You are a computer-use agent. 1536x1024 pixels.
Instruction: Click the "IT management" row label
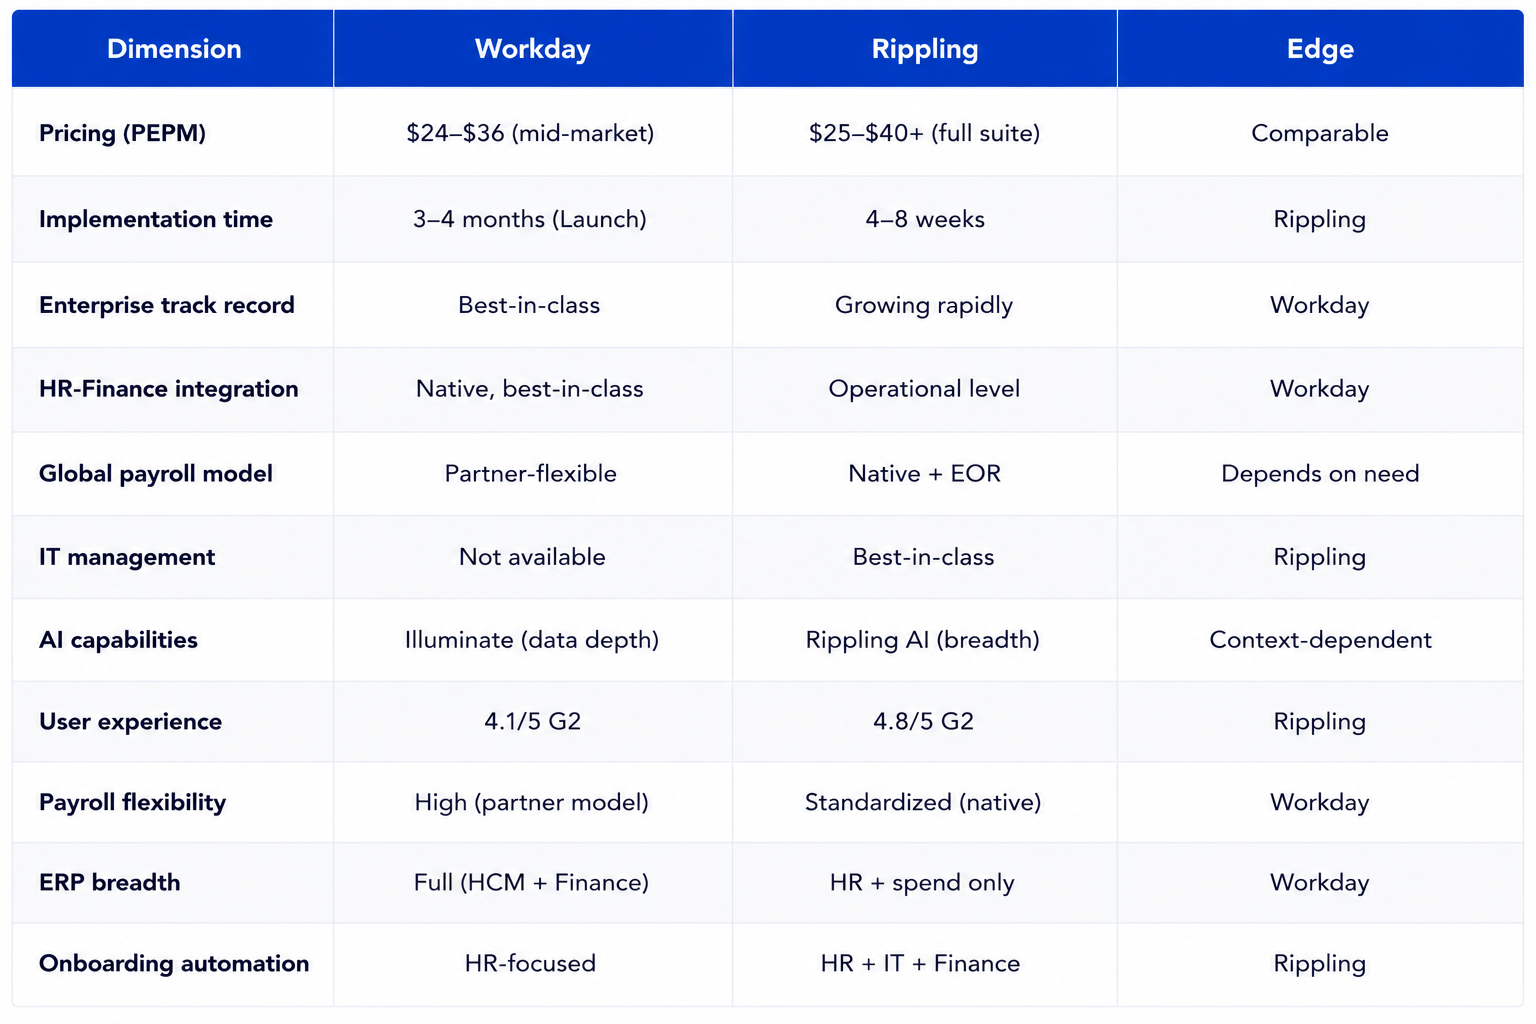pos(127,557)
